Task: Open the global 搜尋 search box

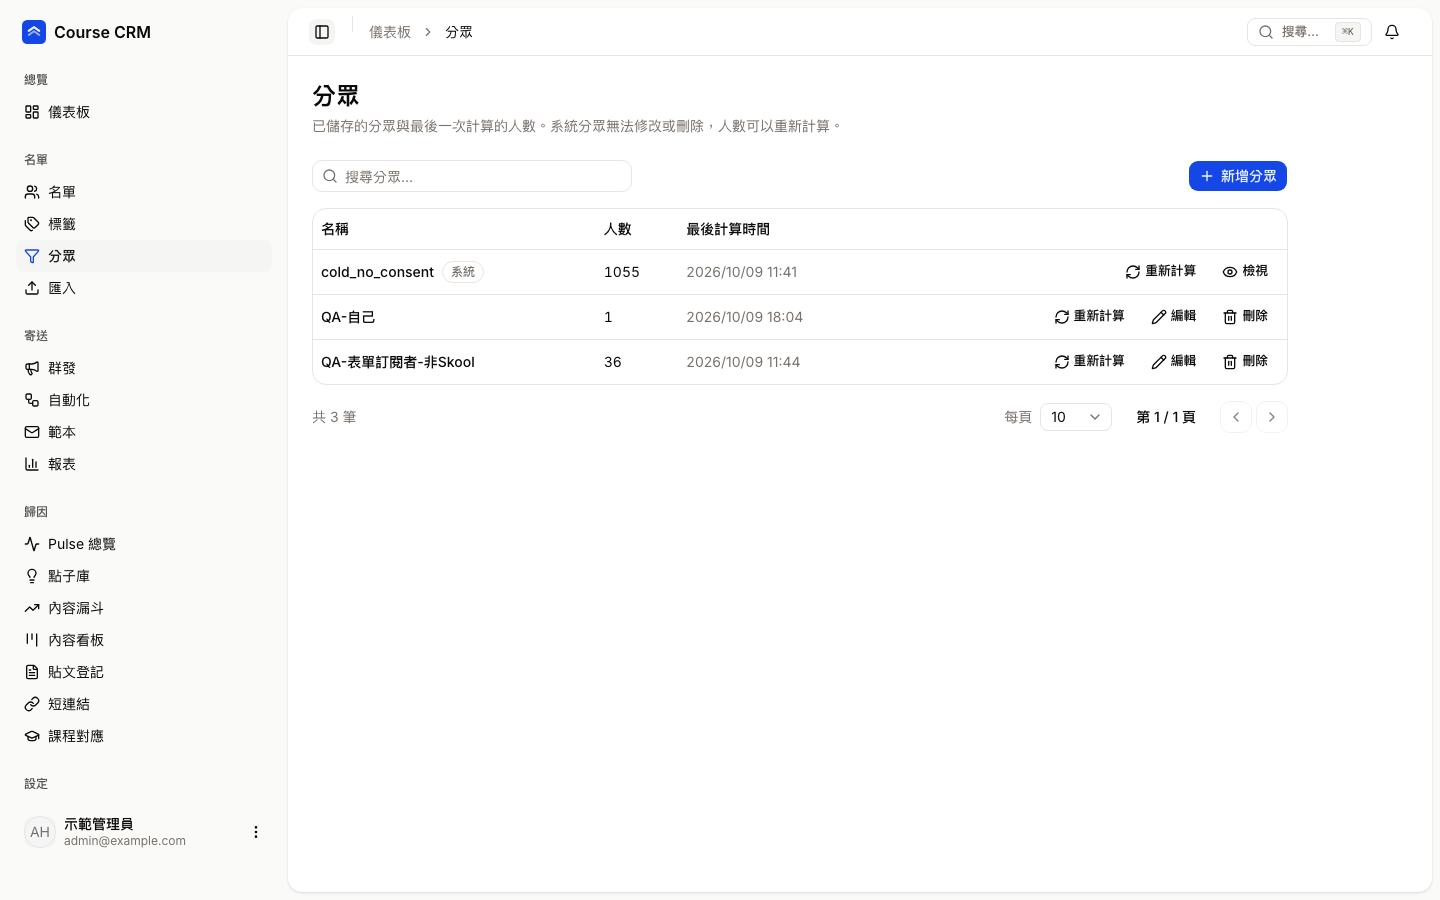Action: pos(1309,32)
